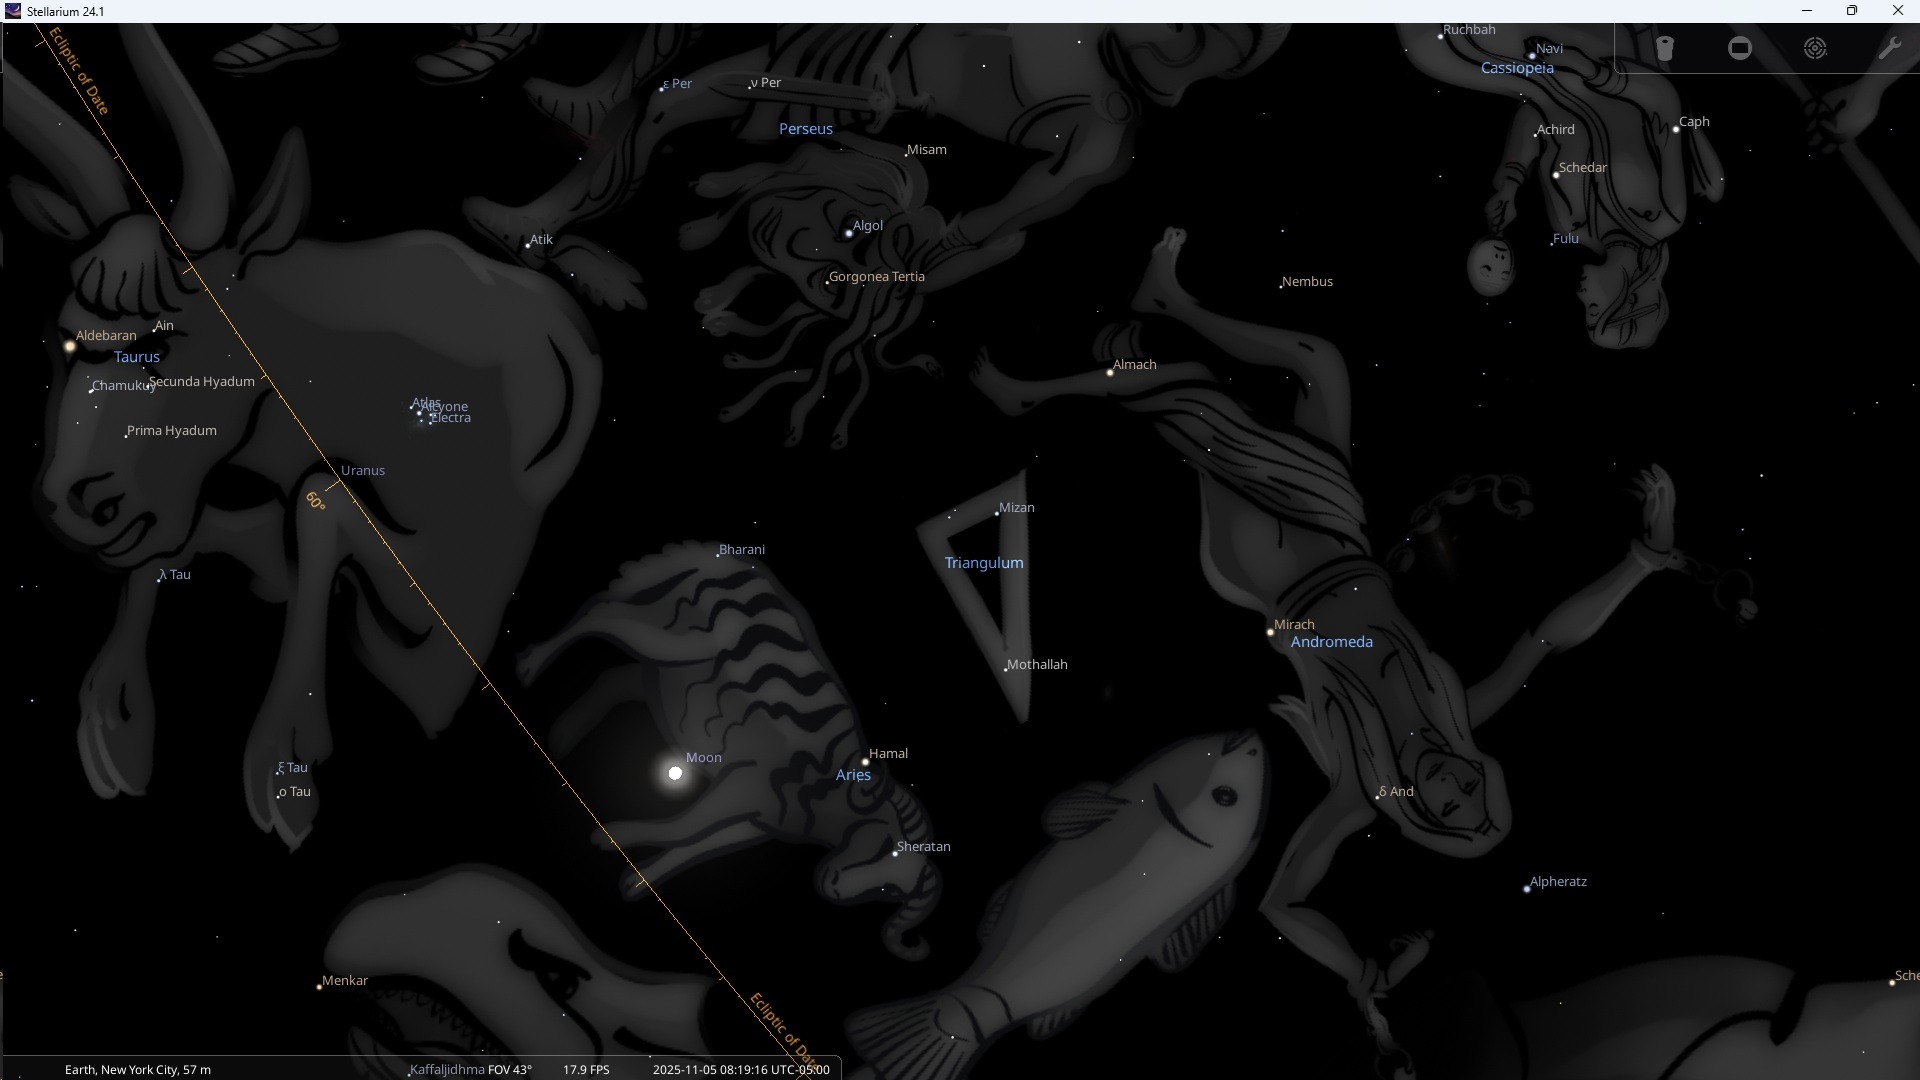Open Oculars configuration wrench
The height and width of the screenshot is (1080, 1920).
1889,49
